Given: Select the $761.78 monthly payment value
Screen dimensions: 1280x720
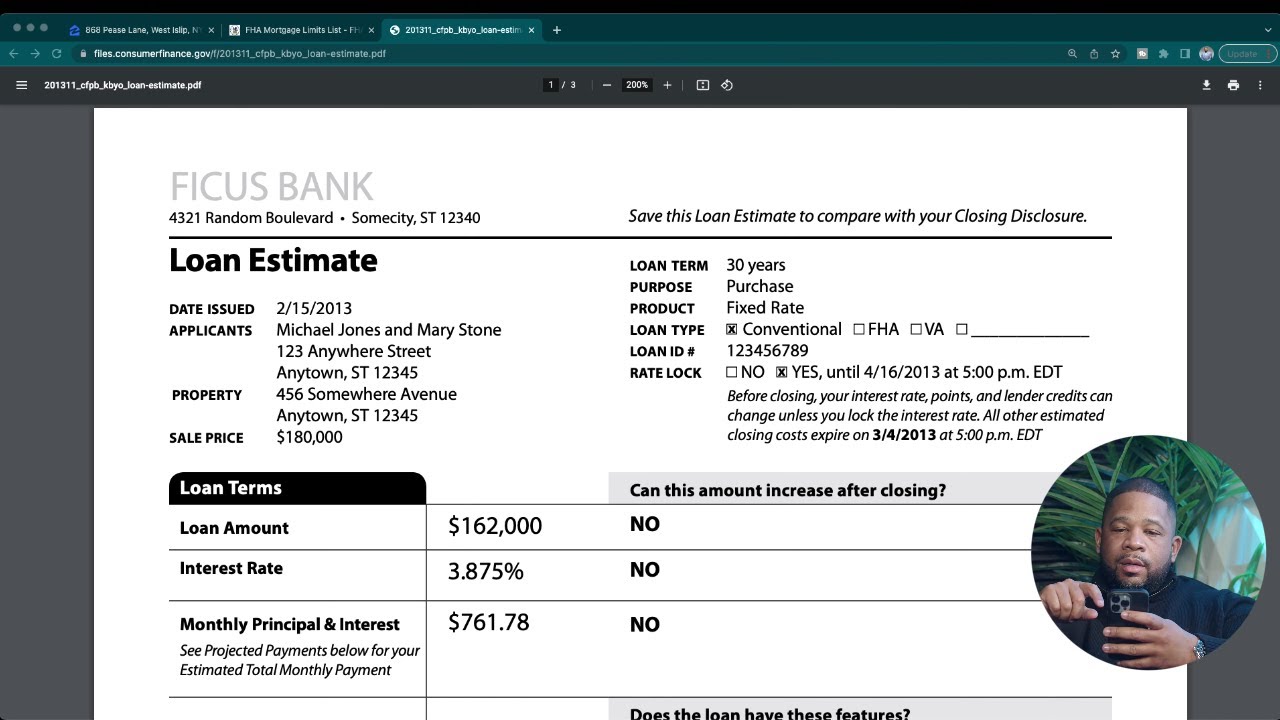Looking at the screenshot, I should click(x=488, y=622).
